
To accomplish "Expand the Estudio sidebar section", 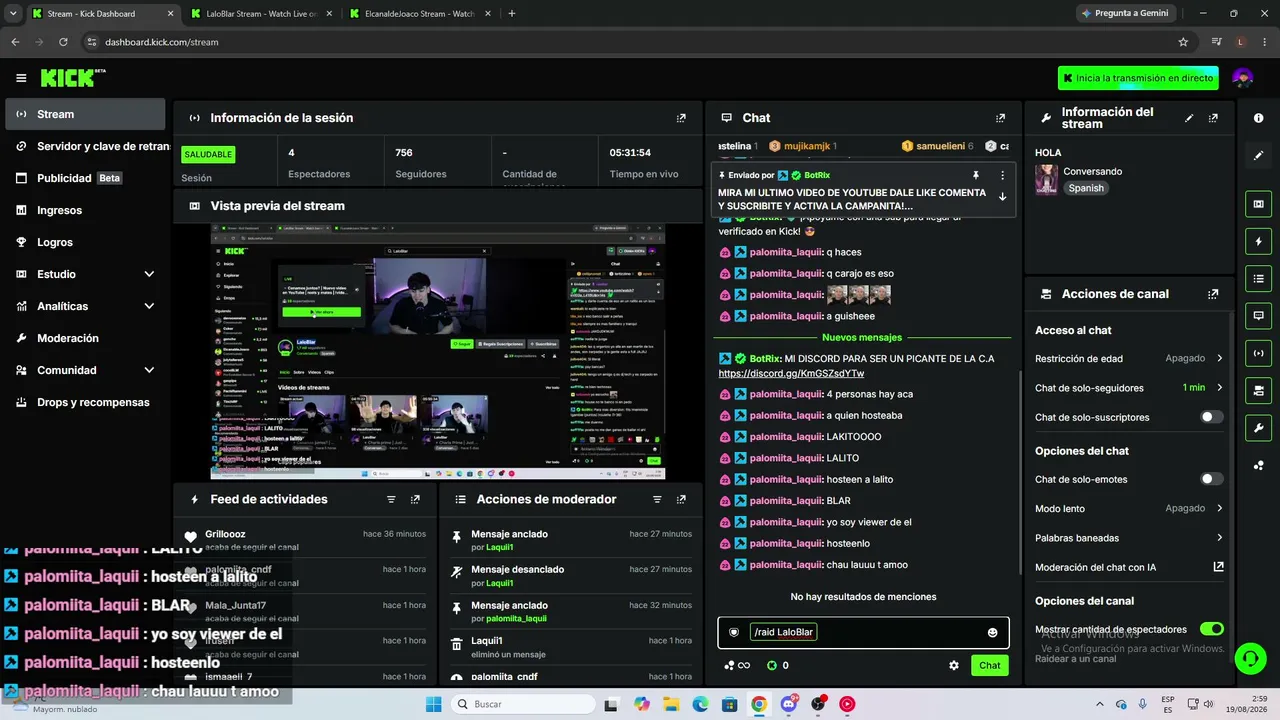I will 85,274.
